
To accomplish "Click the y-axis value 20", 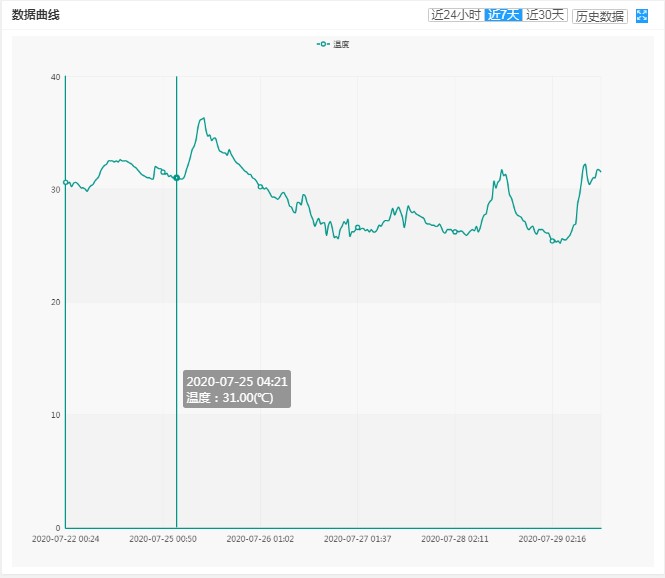I will (55, 302).
